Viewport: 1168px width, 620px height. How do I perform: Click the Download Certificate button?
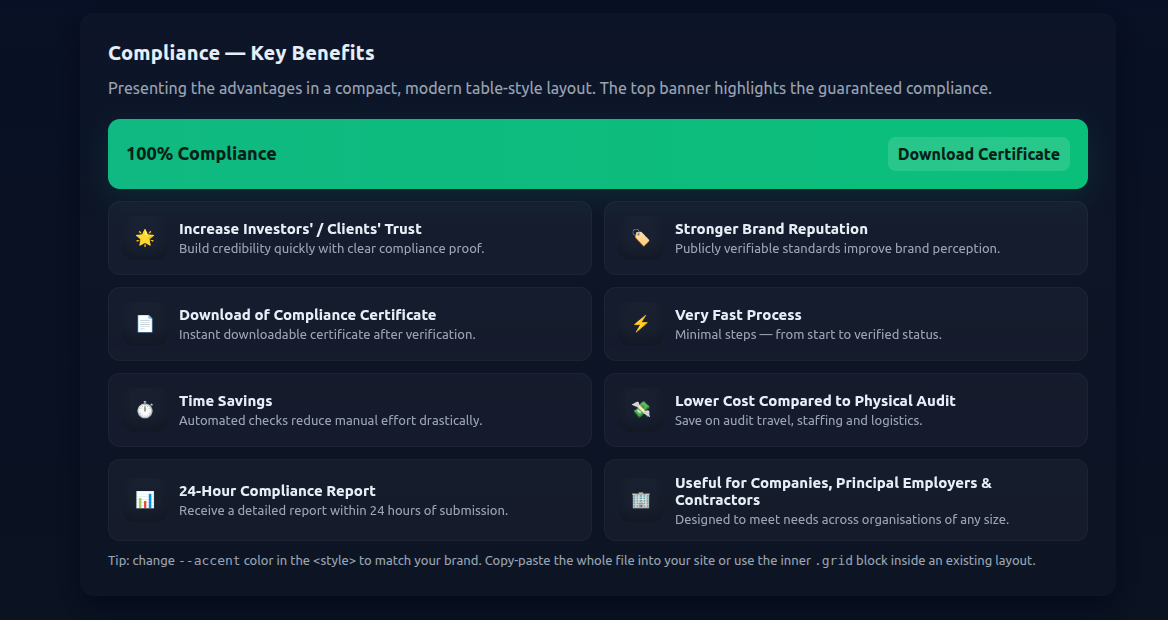pyautogui.click(x=978, y=154)
